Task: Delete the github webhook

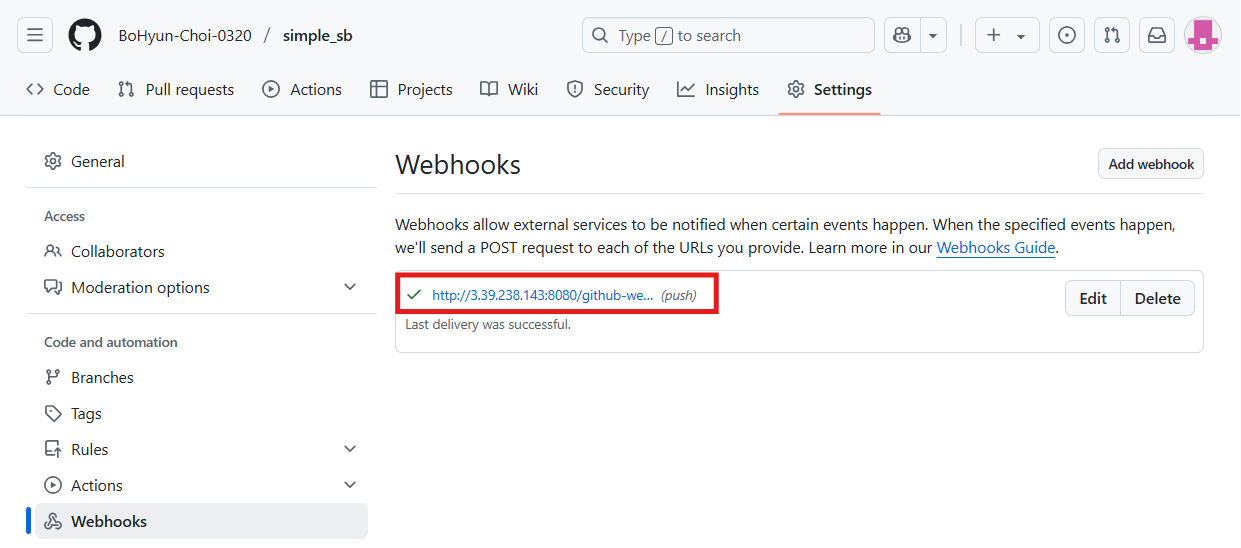Action: coord(1157,298)
